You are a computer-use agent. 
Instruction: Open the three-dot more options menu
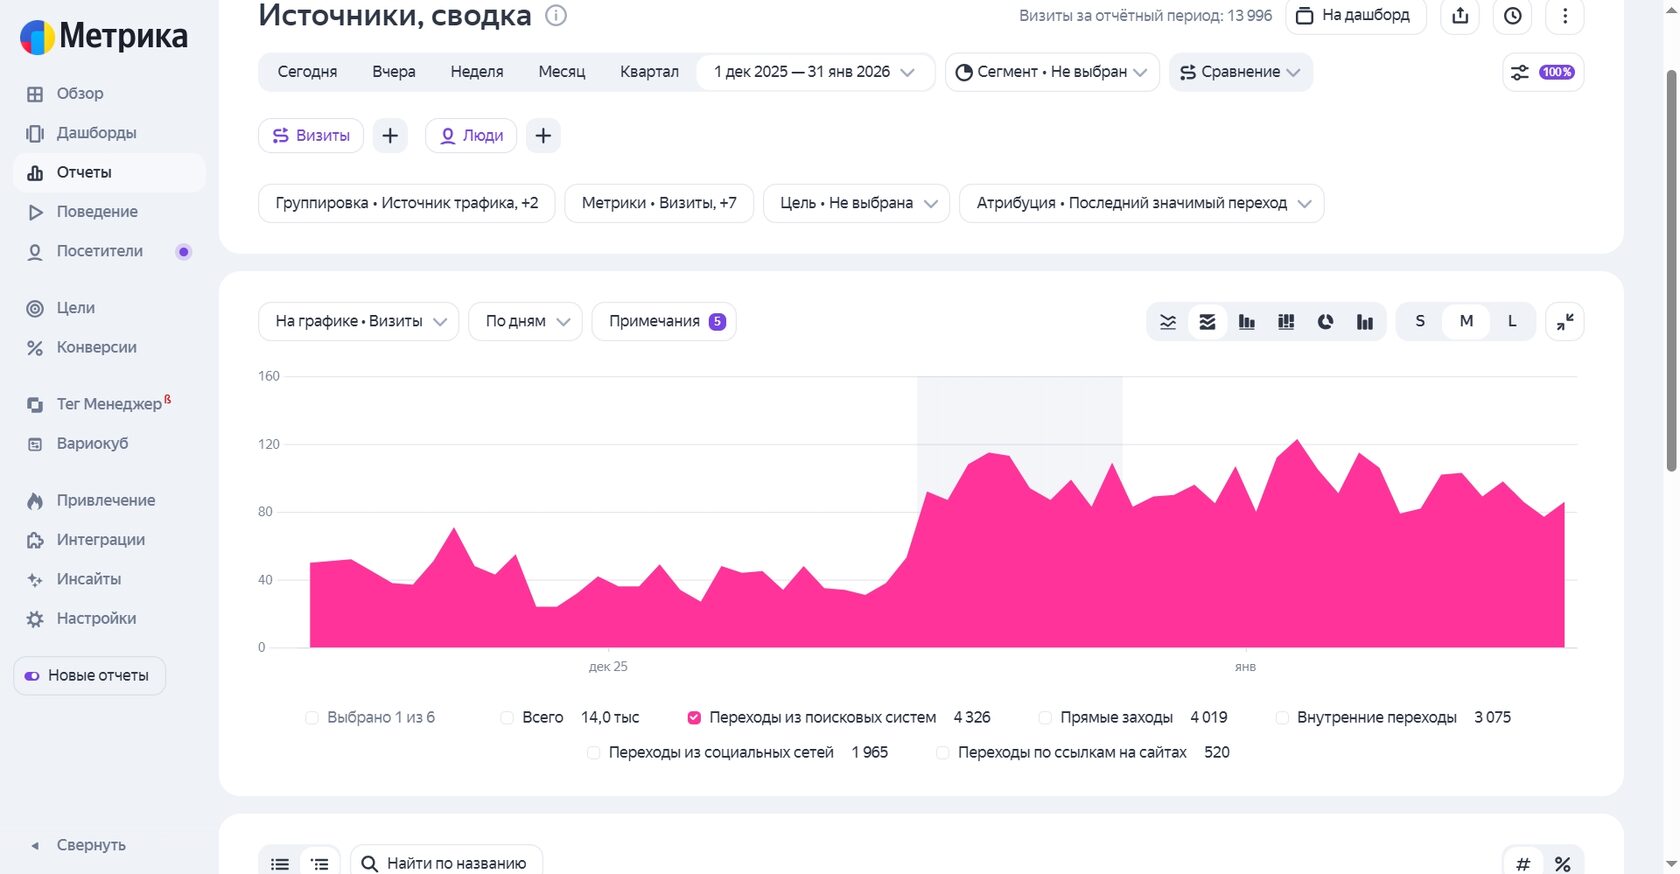point(1565,16)
